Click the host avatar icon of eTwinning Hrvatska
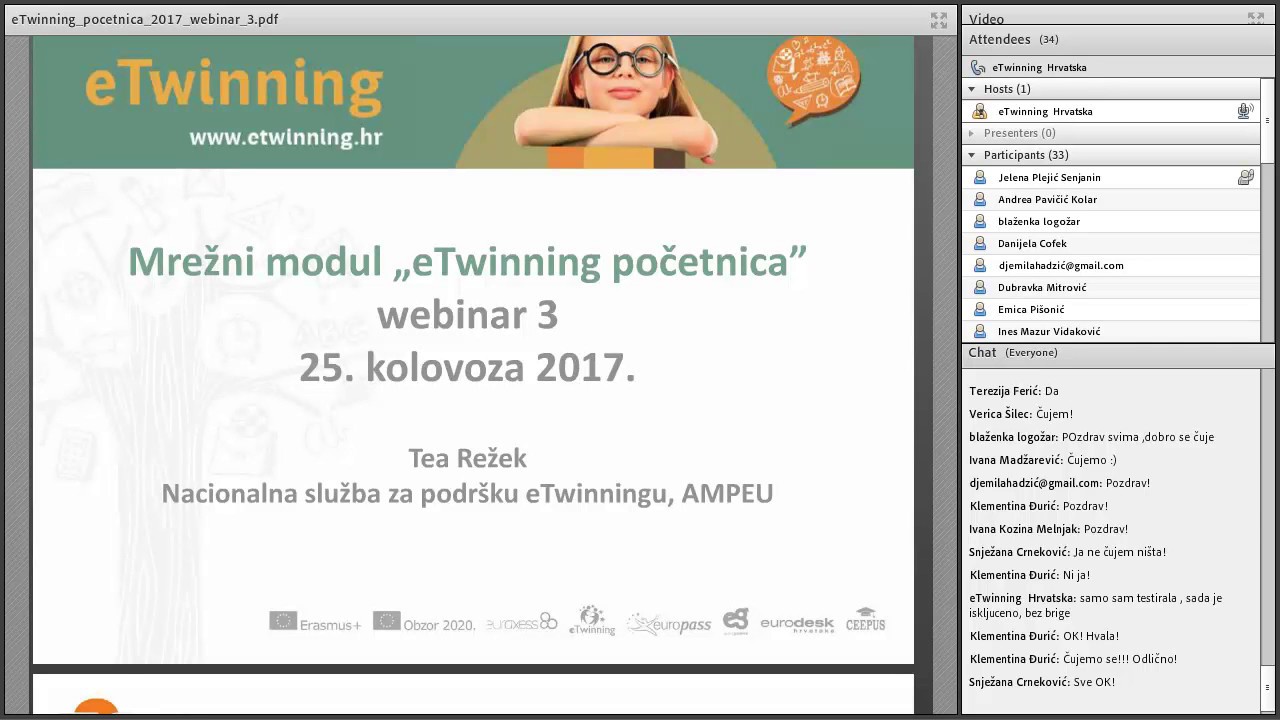Screen dimensions: 1280x720 979,111
